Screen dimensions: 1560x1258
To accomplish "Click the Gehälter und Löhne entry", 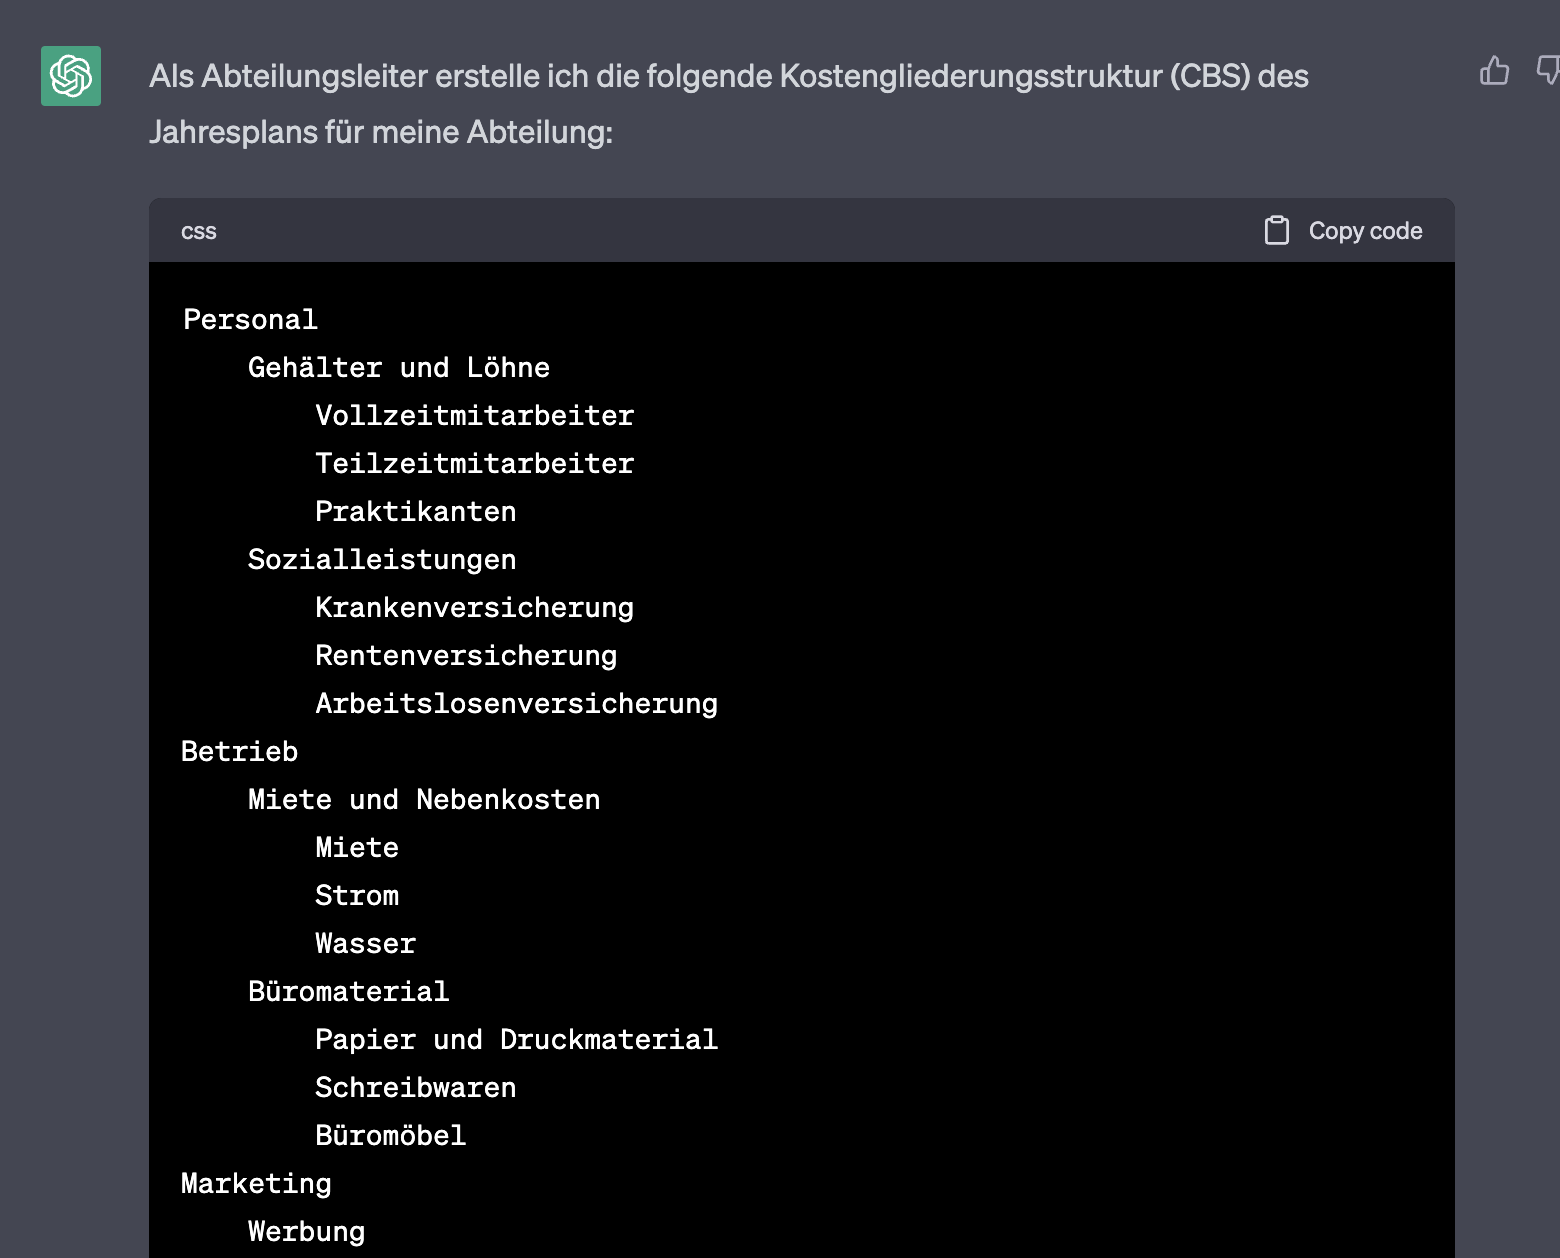I will 399,367.
